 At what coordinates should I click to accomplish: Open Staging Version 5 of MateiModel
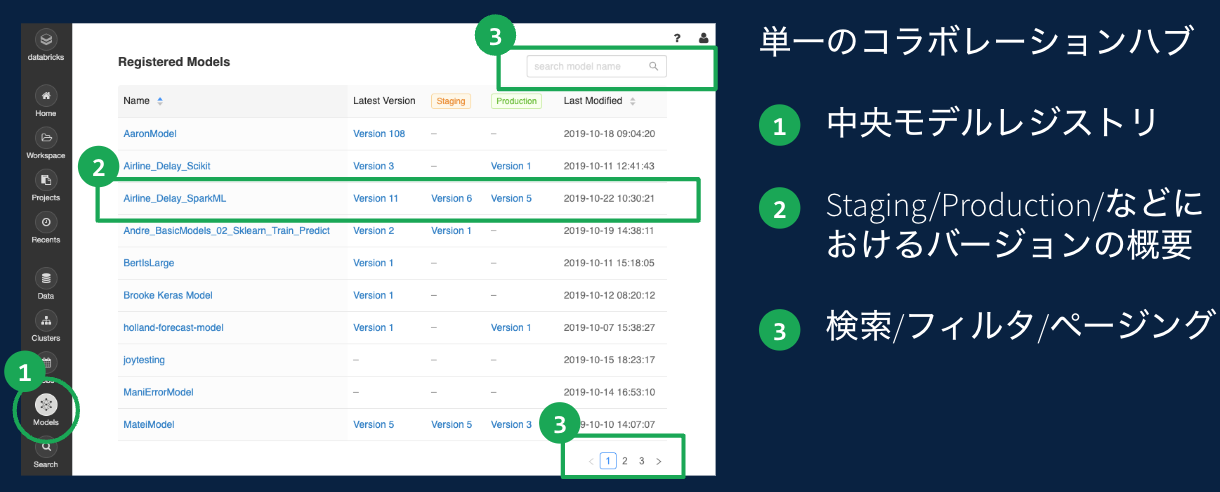[x=451, y=424]
